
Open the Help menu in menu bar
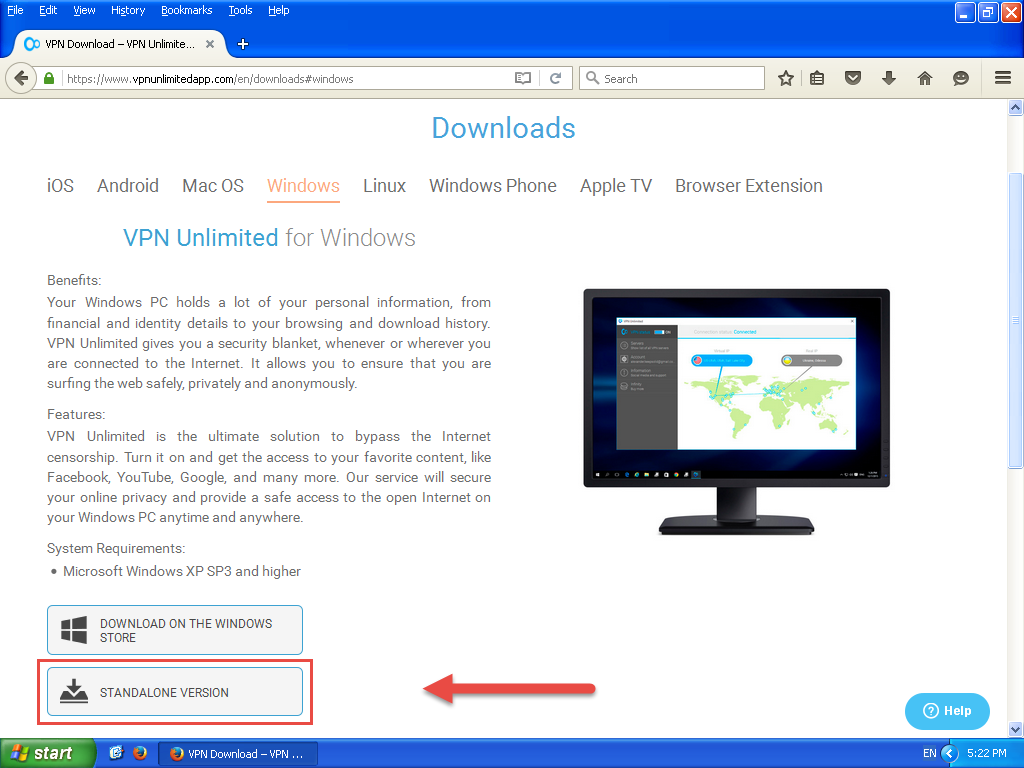(279, 10)
